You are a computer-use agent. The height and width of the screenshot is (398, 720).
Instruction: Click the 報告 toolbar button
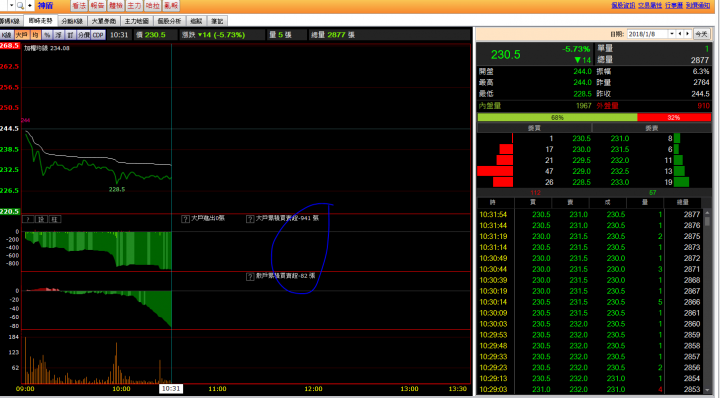click(97, 6)
